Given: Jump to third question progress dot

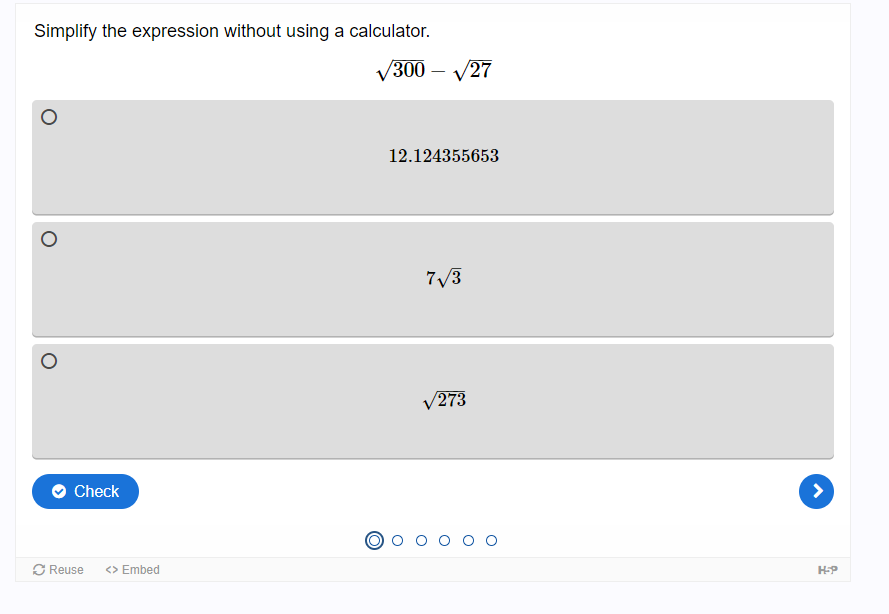Looking at the screenshot, I should pos(421,540).
